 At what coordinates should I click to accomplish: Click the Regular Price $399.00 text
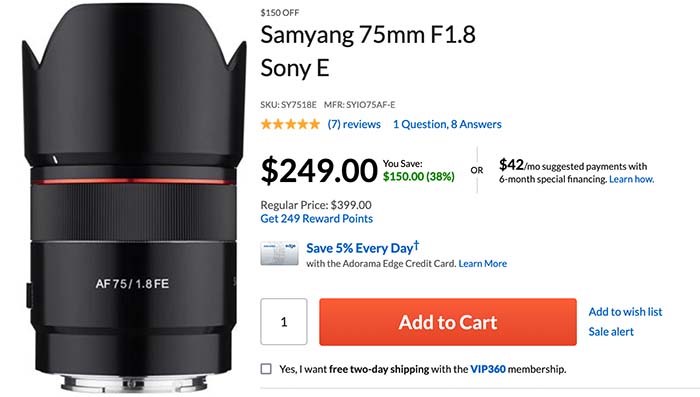click(316, 205)
